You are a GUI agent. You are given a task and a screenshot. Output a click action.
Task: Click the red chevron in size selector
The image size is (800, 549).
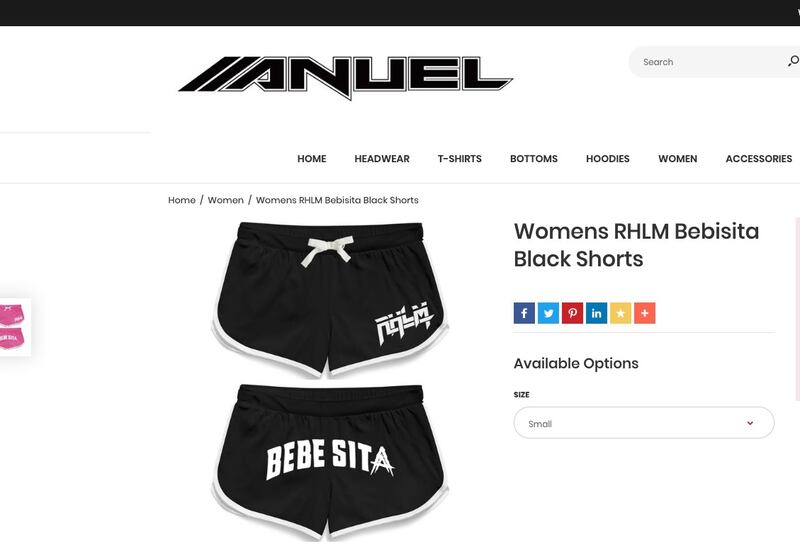point(750,423)
